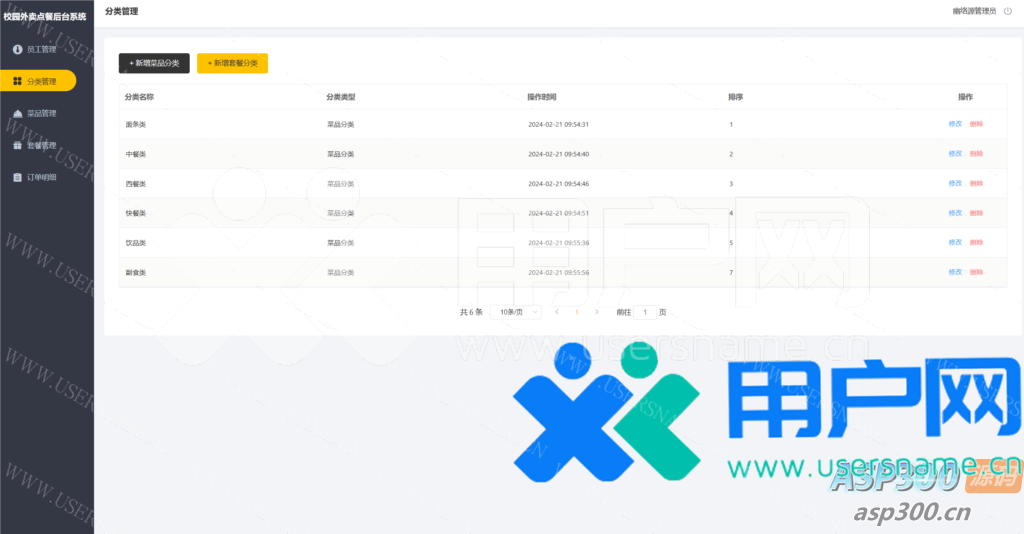
Task: Click 修改 for 面条类 row
Action: tap(955, 124)
